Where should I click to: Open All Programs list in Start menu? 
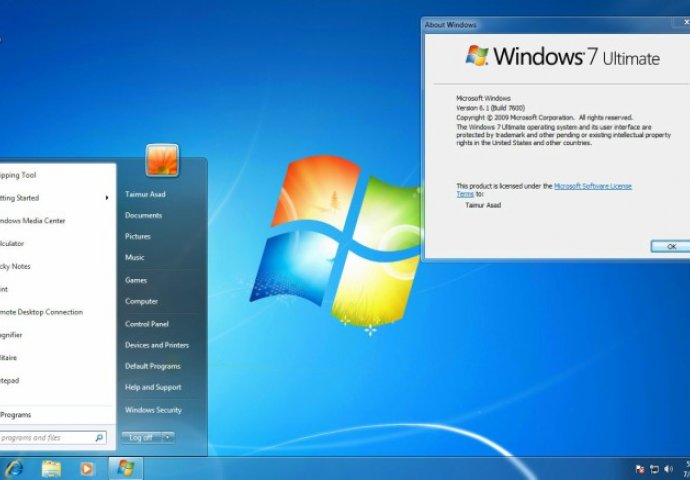point(18,414)
